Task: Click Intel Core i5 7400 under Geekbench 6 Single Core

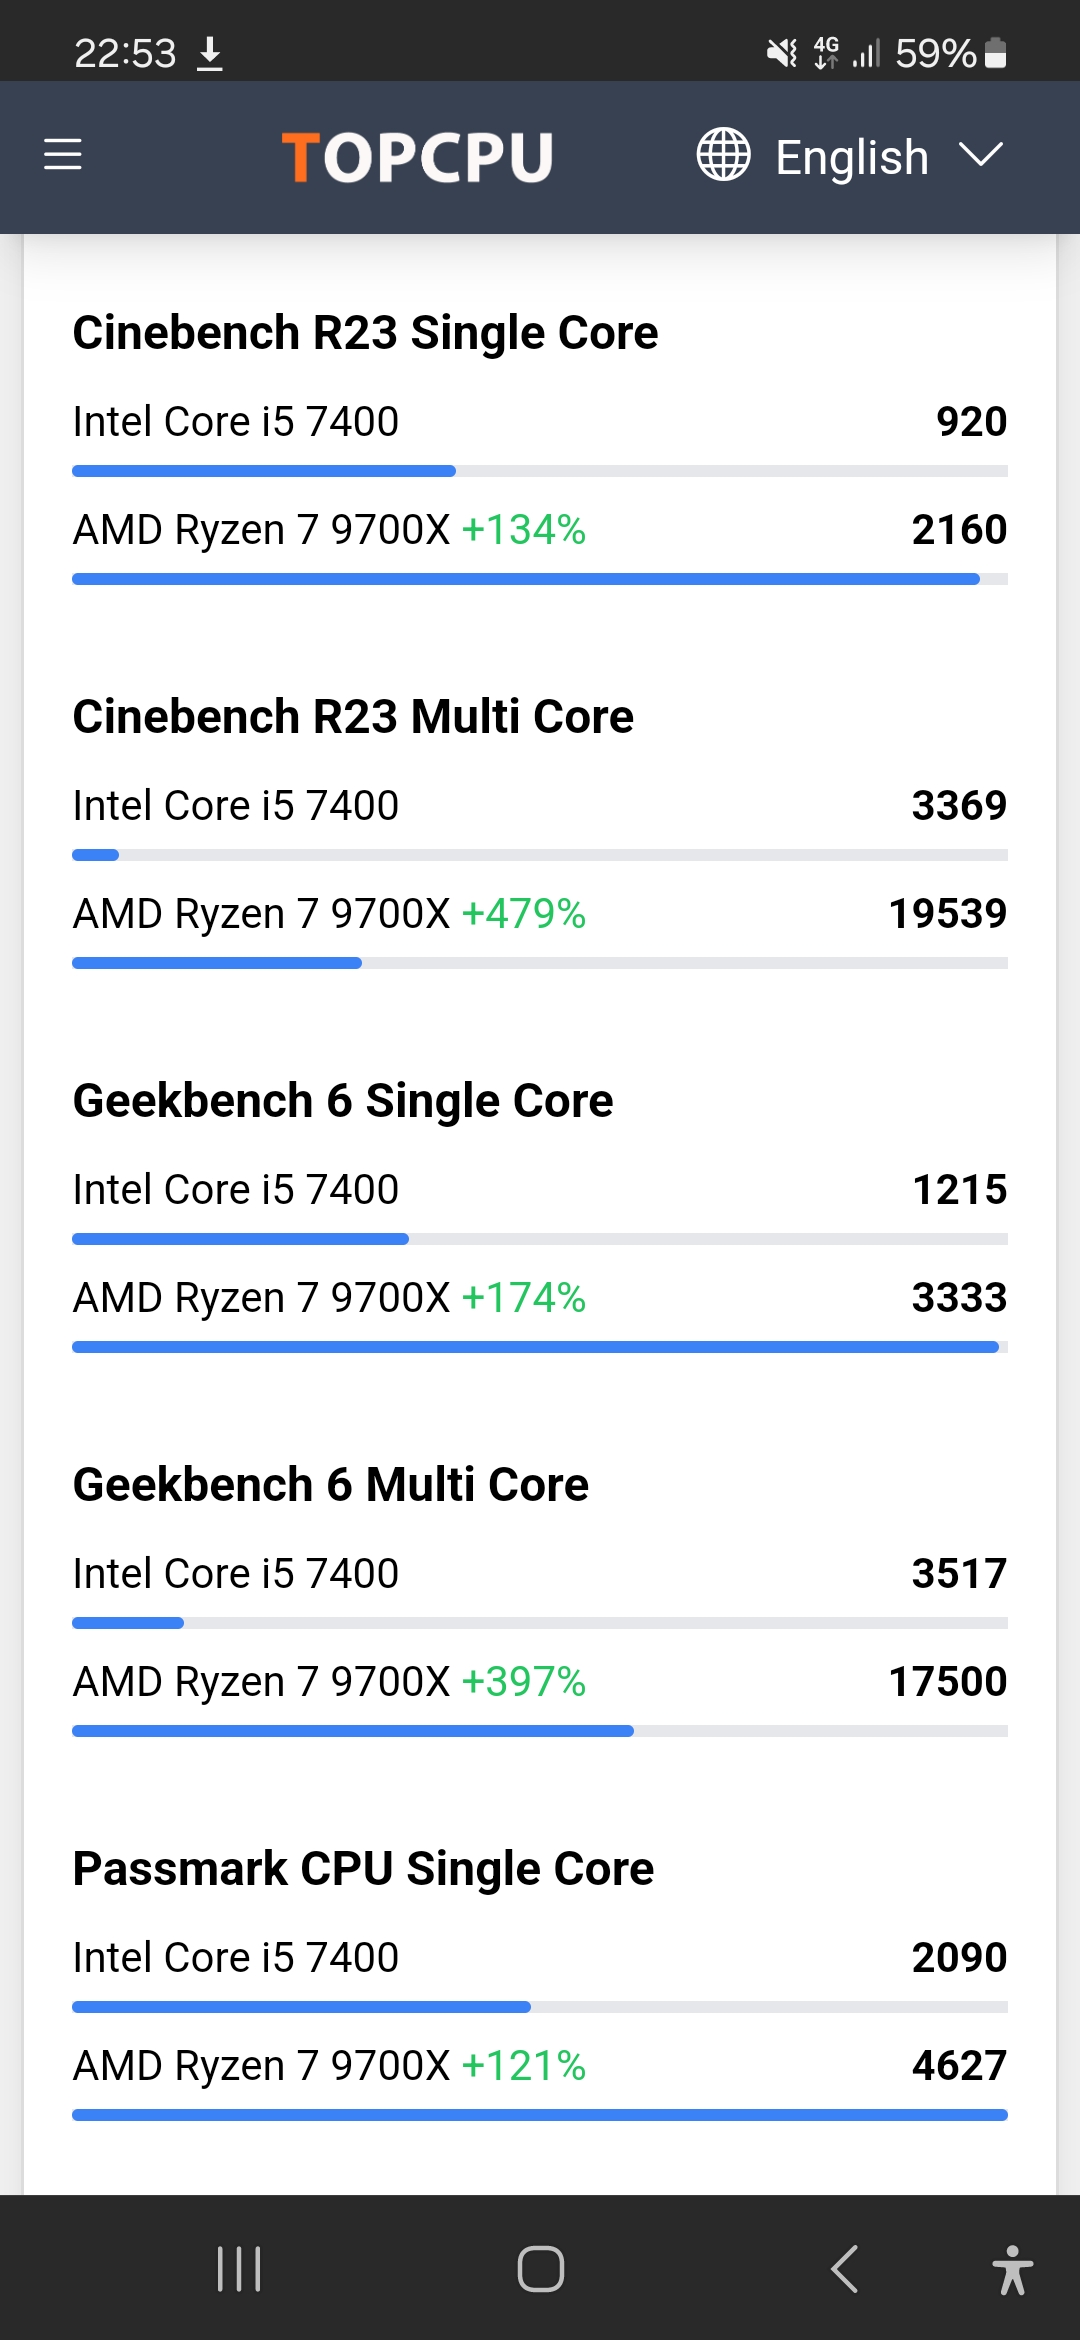Action: (236, 1190)
